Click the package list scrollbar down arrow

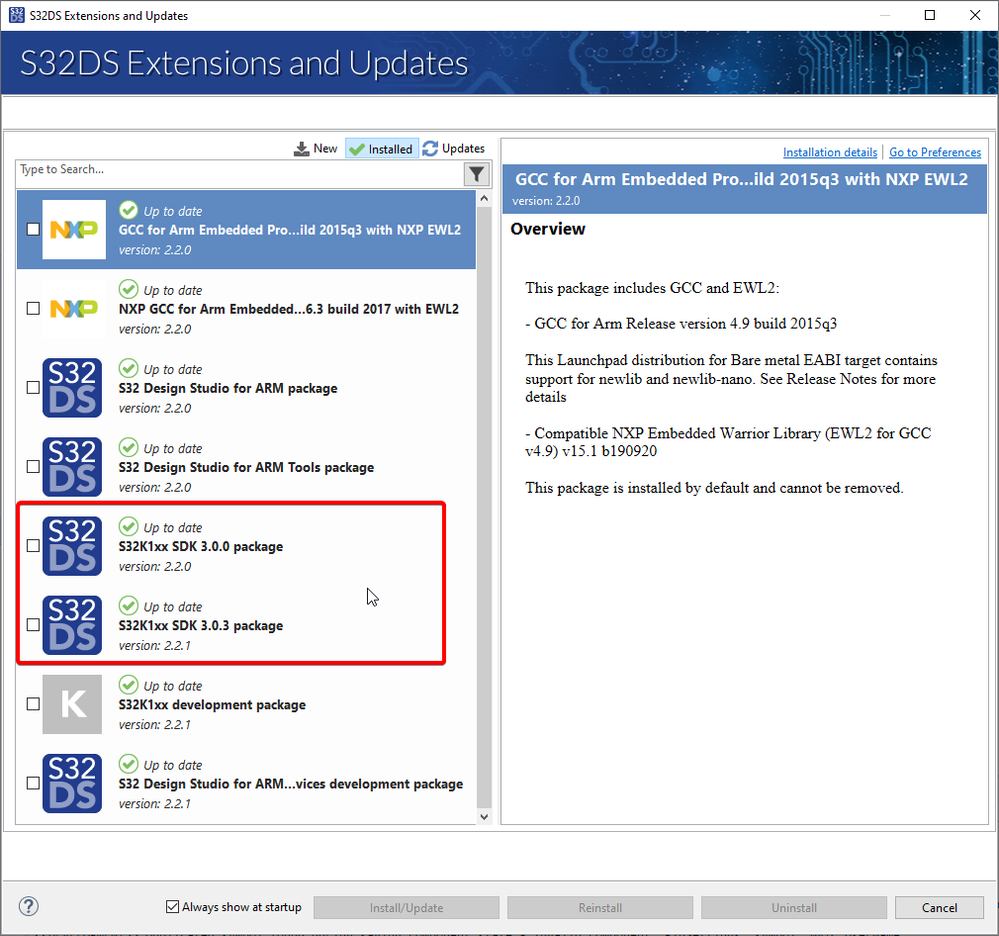pos(484,816)
